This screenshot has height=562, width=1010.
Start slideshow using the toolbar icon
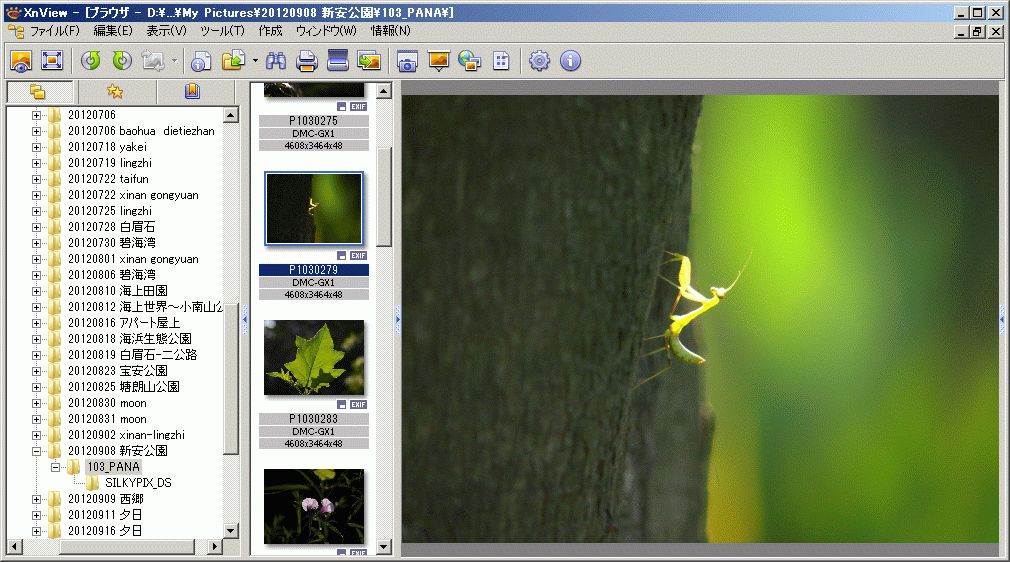[438, 61]
